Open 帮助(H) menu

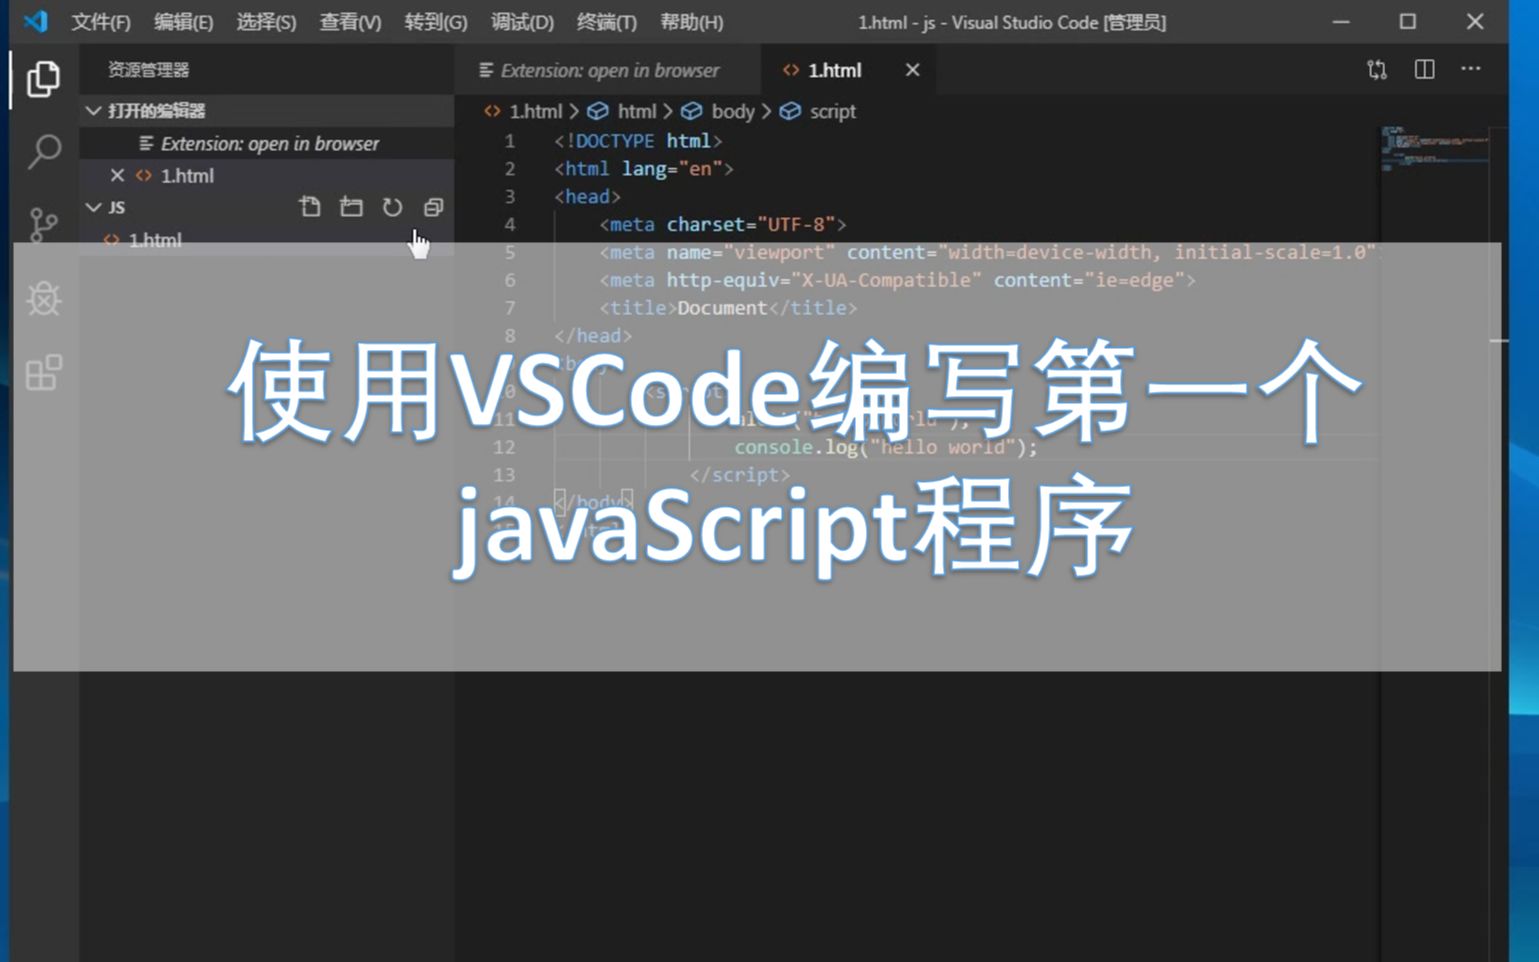coord(691,22)
